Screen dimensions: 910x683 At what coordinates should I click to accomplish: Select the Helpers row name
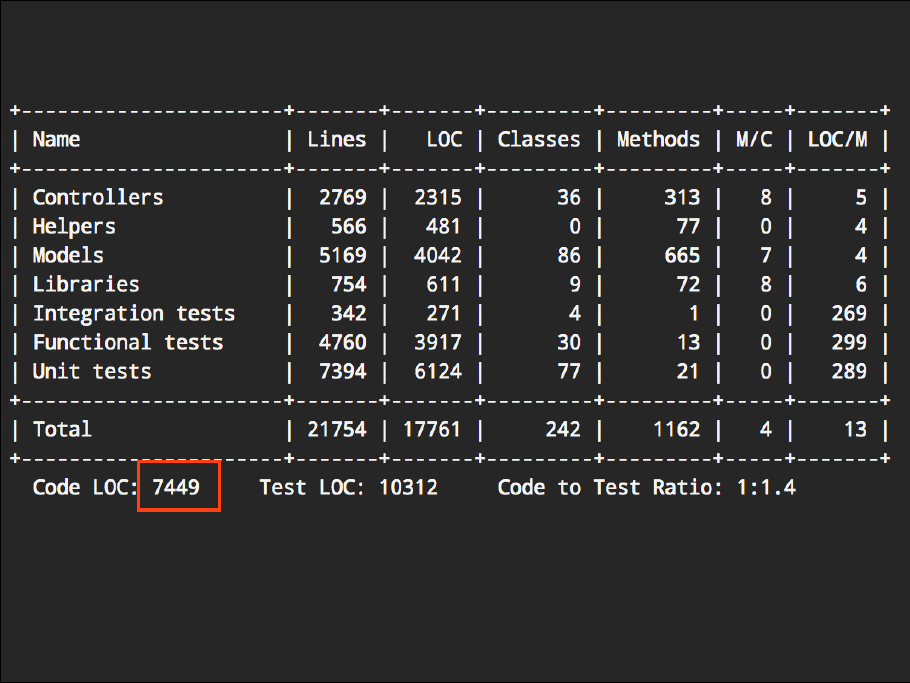click(74, 226)
